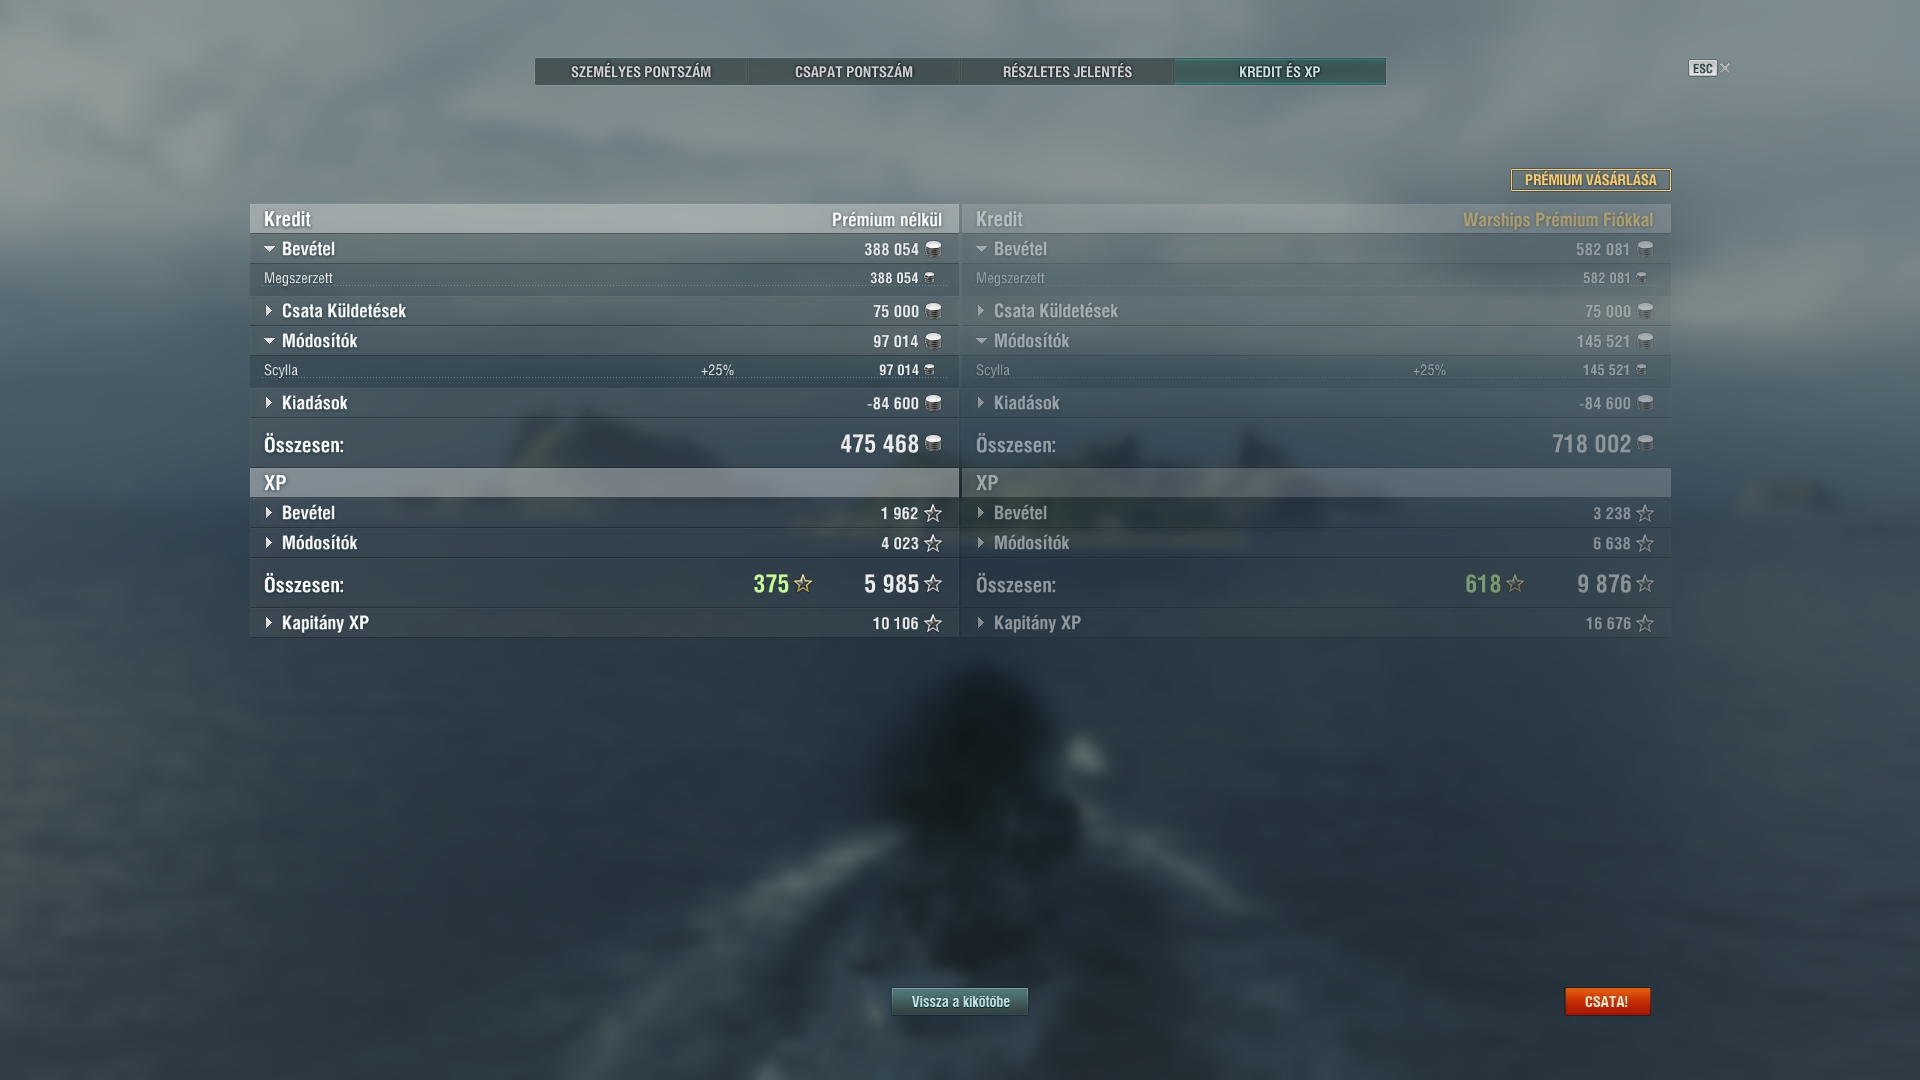
Task: Click the star icon next to 5 985 XP total
Action: pos(933,583)
